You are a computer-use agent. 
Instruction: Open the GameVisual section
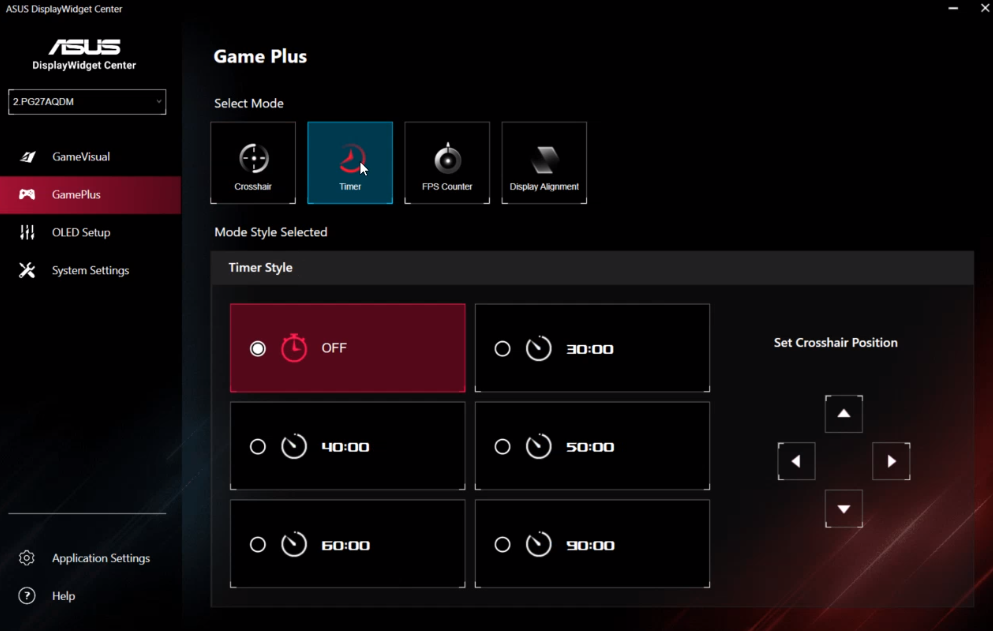click(90, 156)
